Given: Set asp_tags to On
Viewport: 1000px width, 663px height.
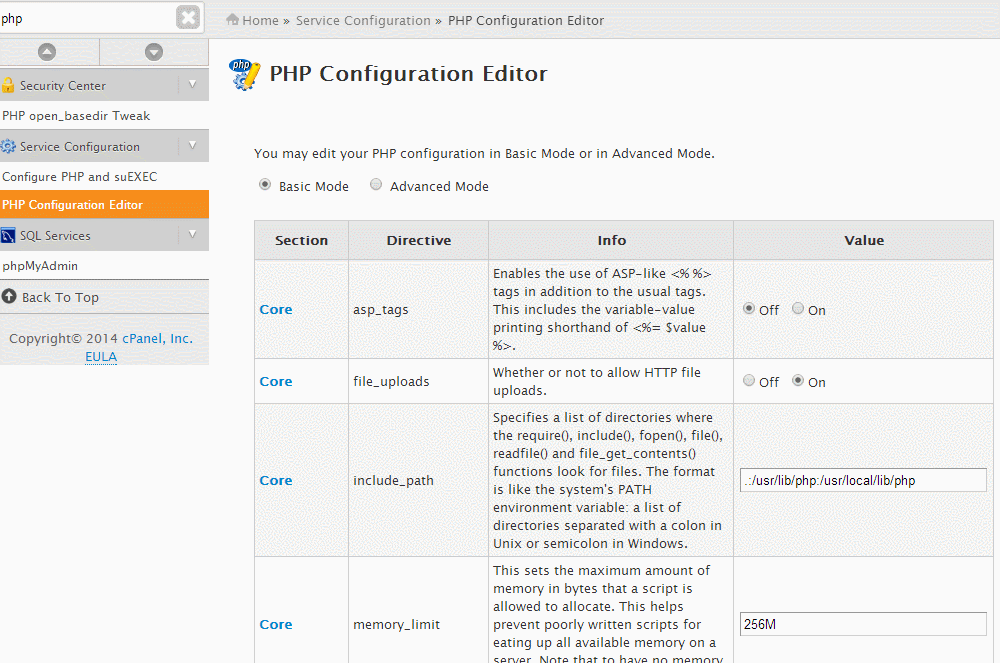Looking at the screenshot, I should (x=798, y=309).
